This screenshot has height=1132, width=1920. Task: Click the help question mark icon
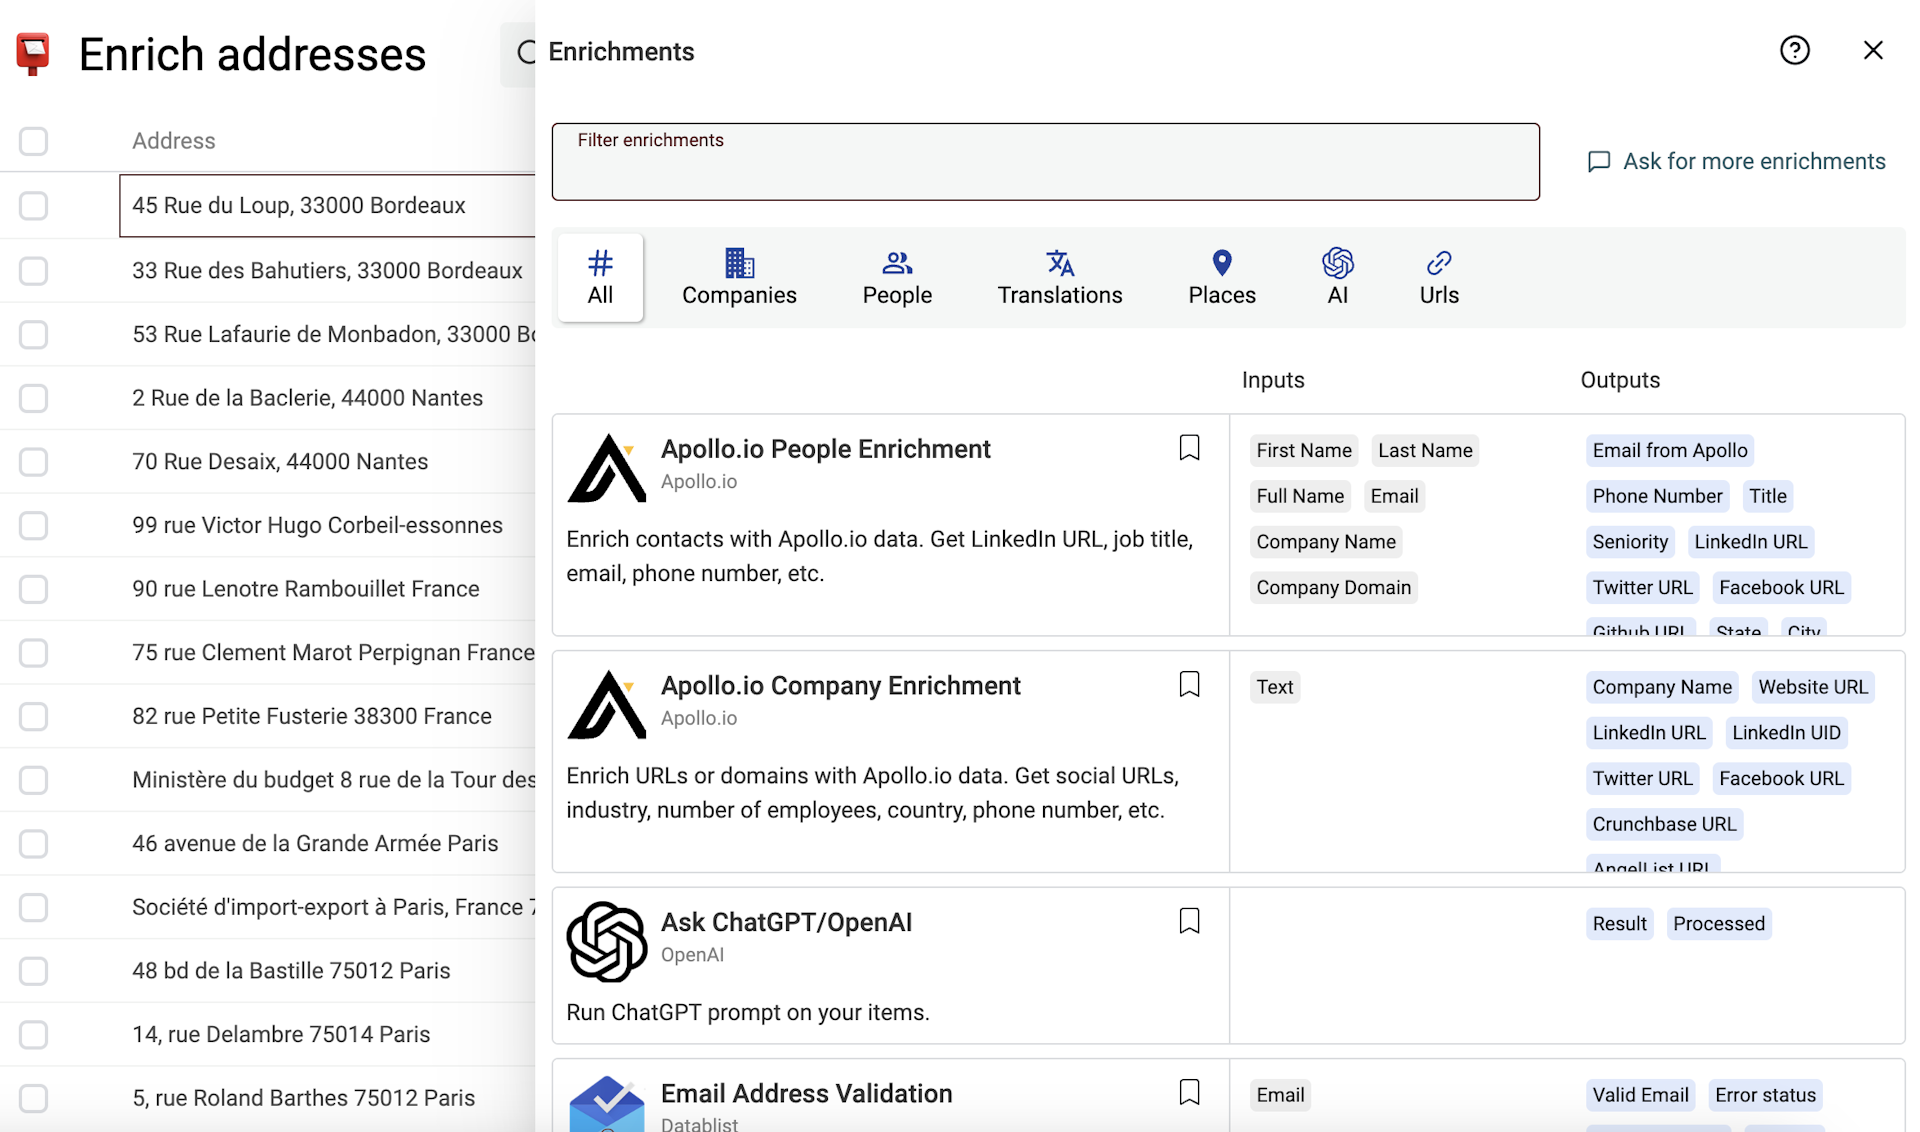(1795, 50)
